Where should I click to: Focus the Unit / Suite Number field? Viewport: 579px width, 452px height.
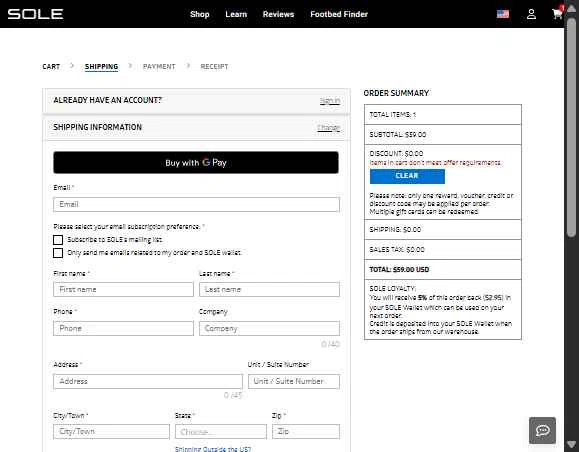[x=294, y=381]
